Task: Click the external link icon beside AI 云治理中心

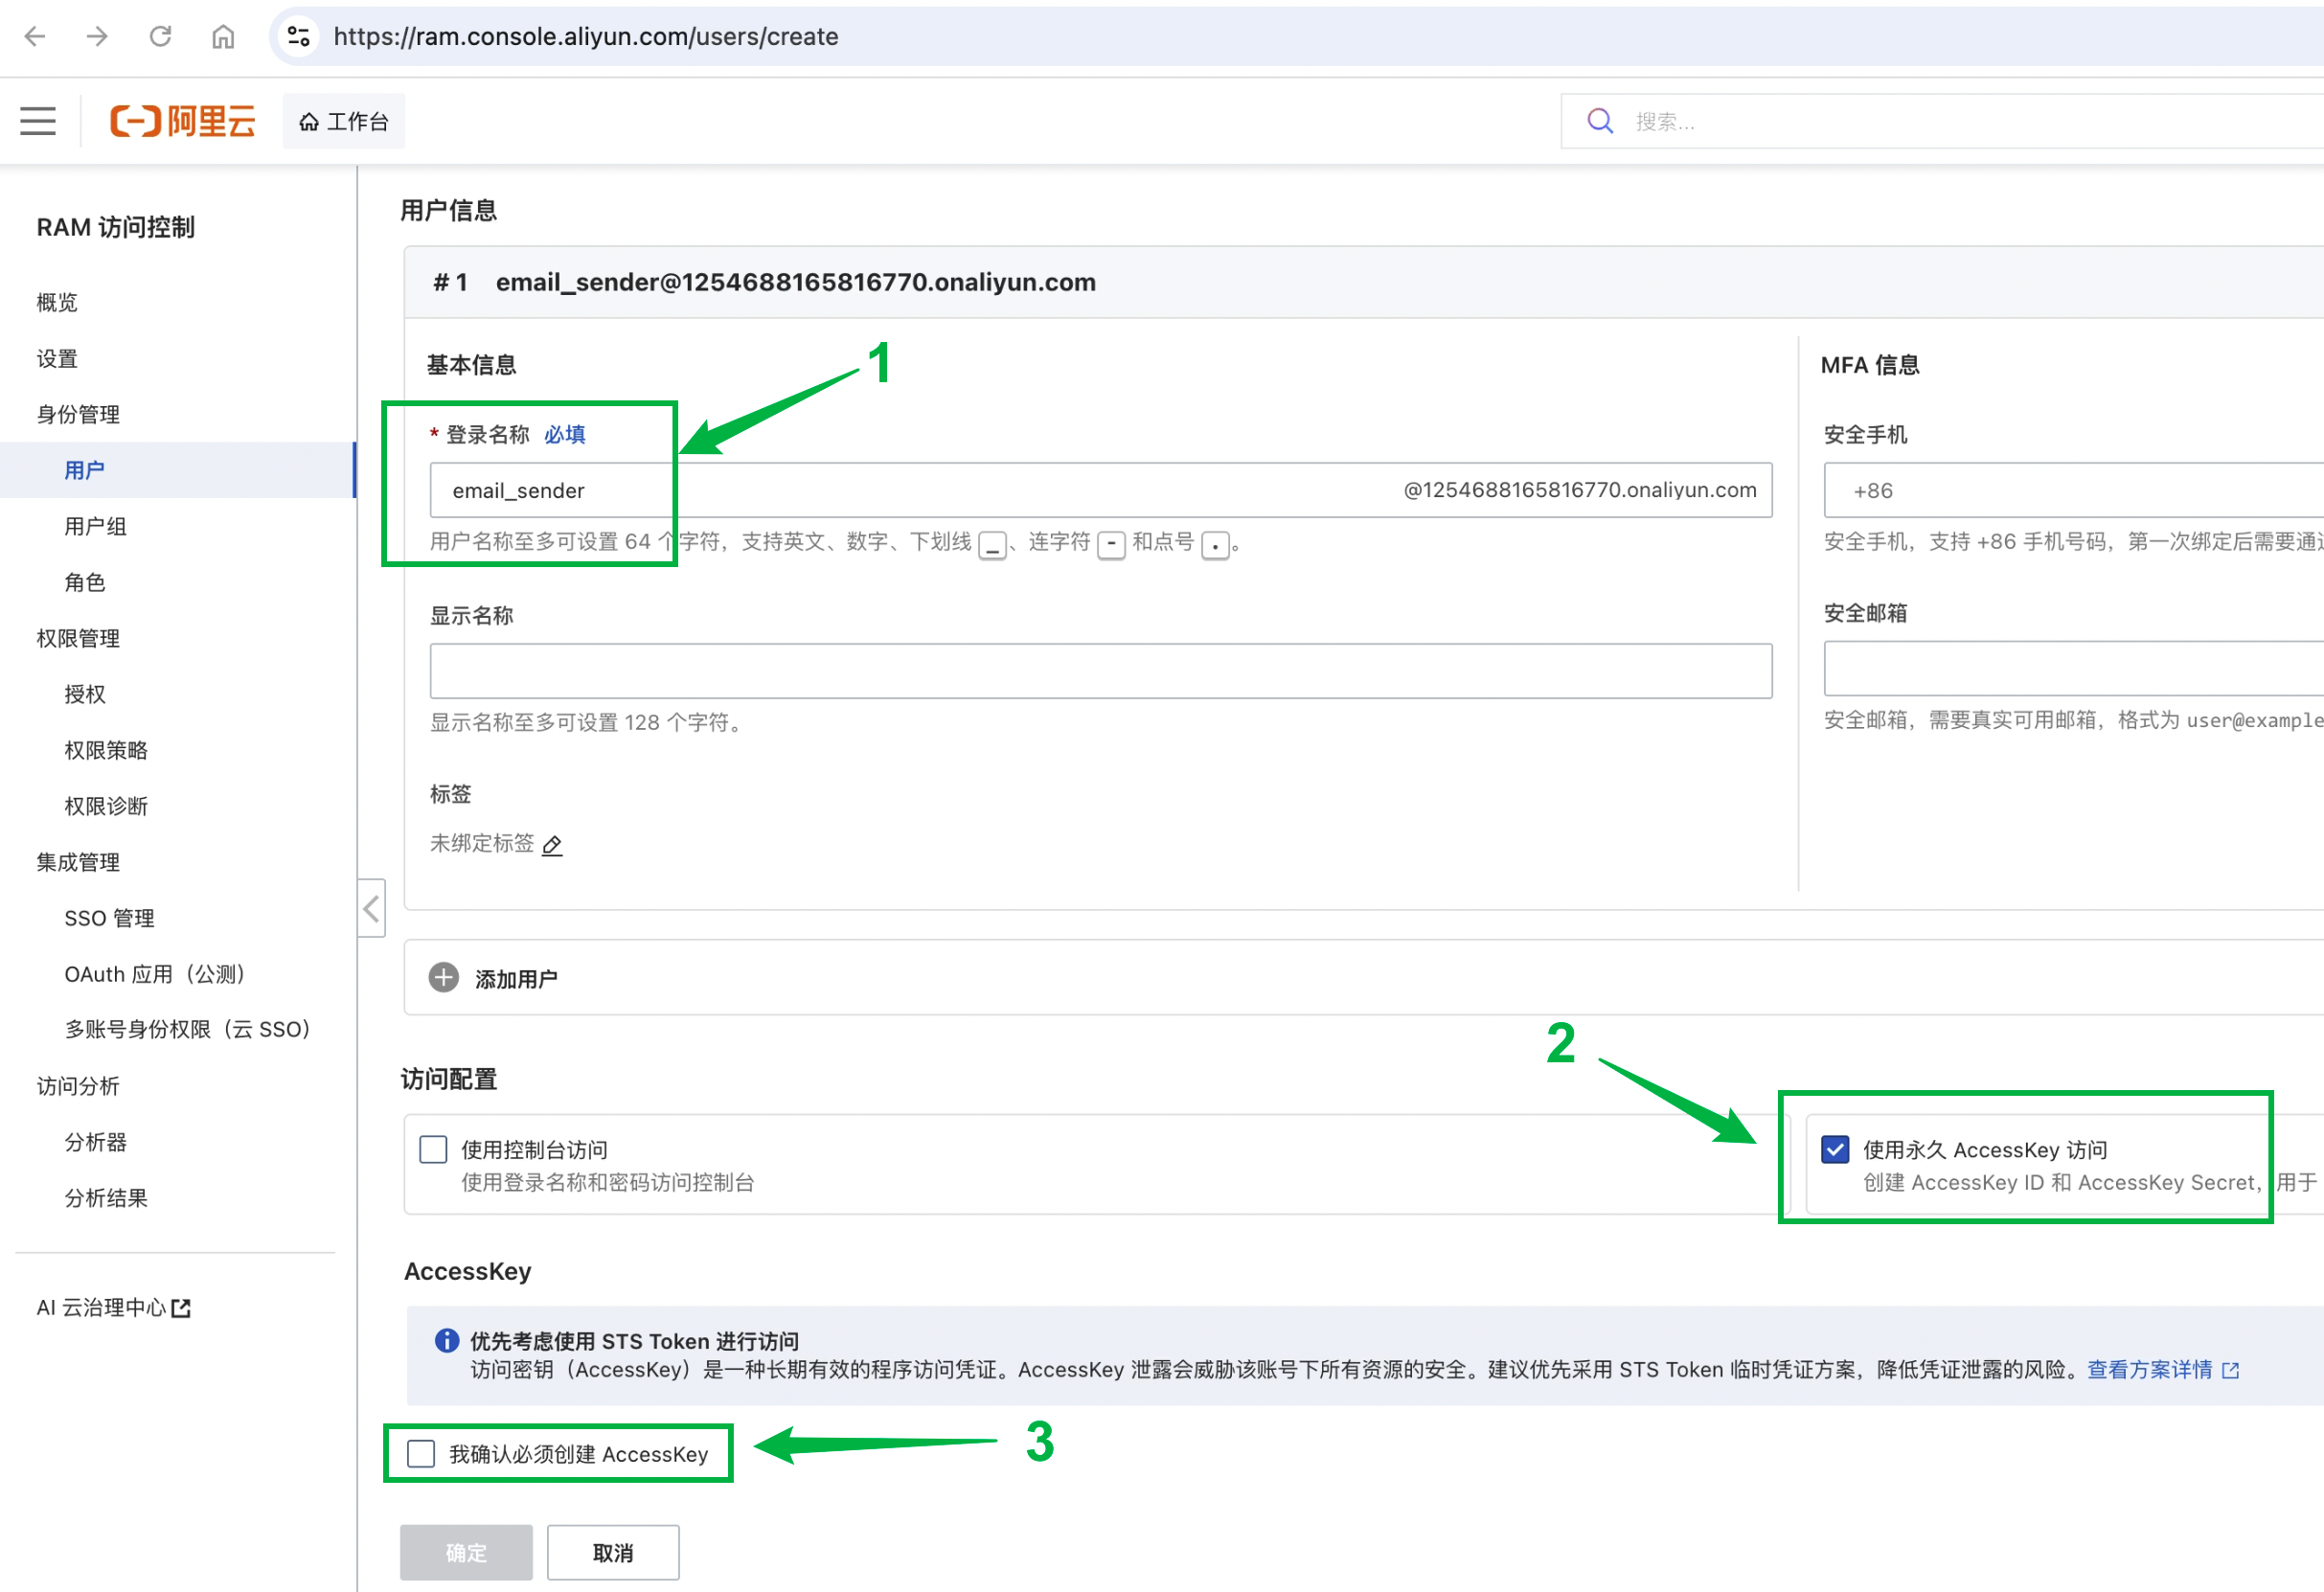Action: coord(181,1308)
